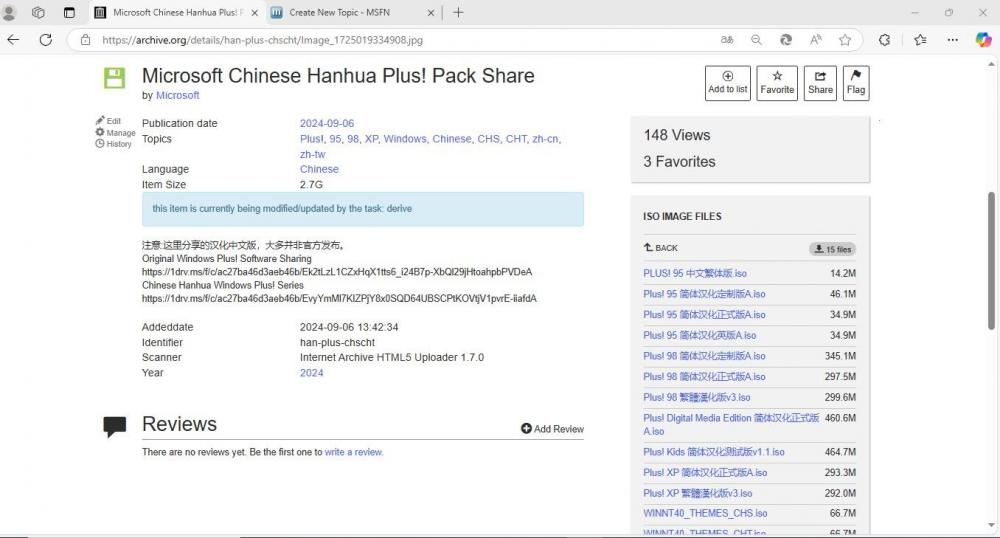
Task: Add page to browser favorites star
Action: click(845, 40)
